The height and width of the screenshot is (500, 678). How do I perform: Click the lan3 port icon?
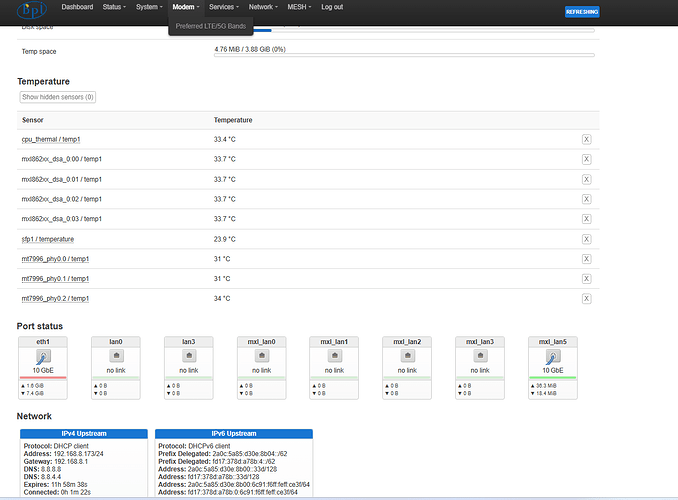coord(188,357)
